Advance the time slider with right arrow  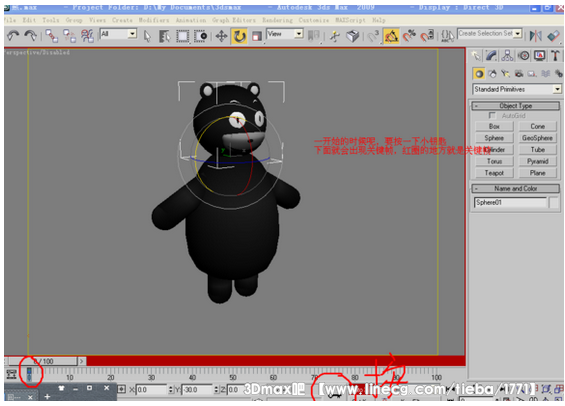pos(82,361)
